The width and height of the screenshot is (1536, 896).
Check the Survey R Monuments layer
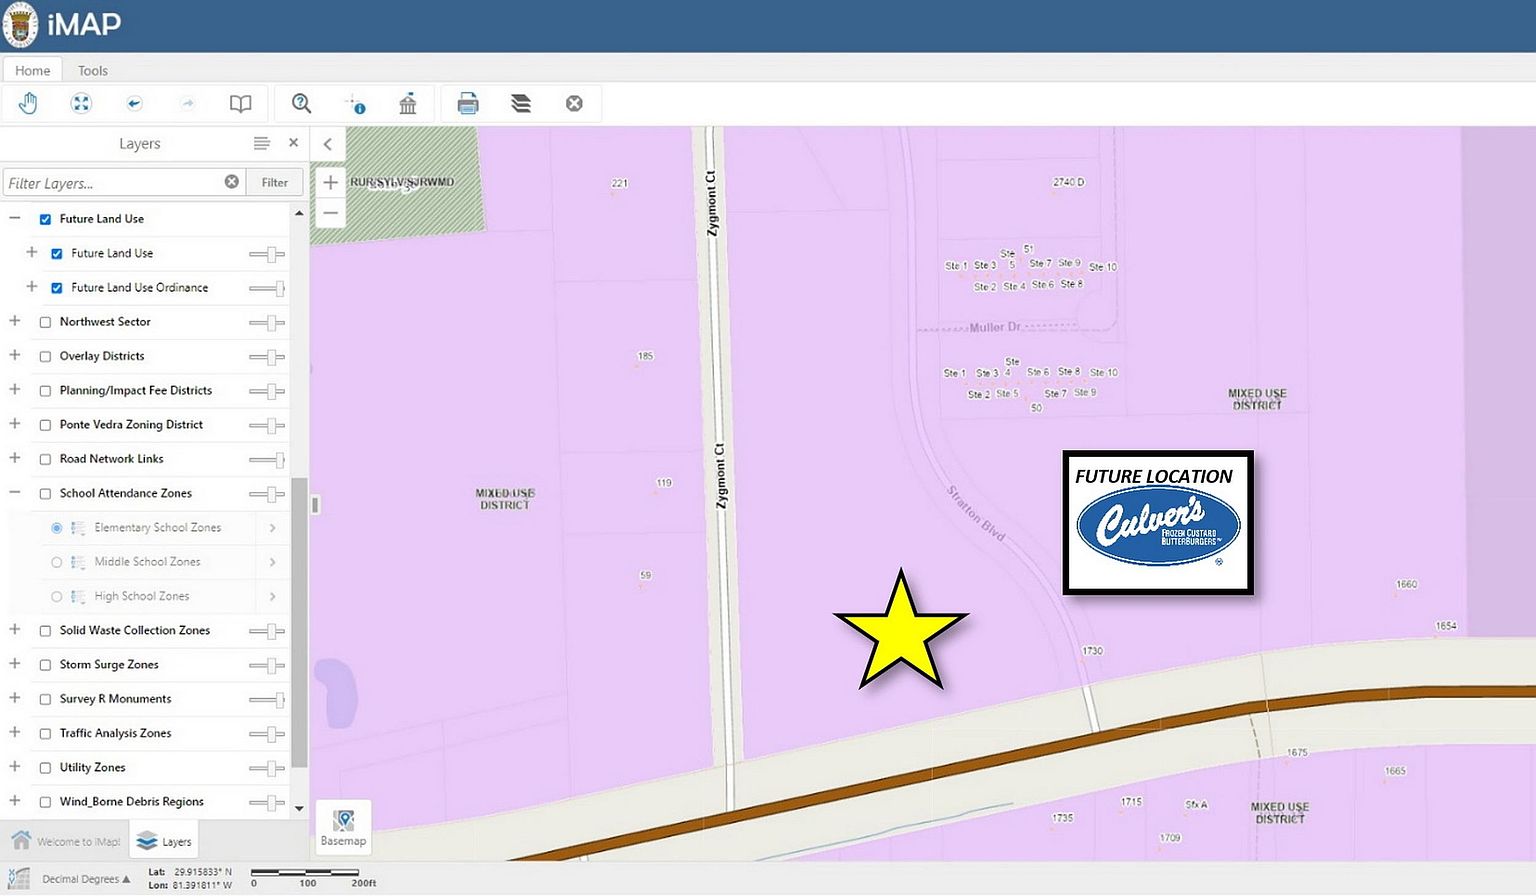[45, 699]
